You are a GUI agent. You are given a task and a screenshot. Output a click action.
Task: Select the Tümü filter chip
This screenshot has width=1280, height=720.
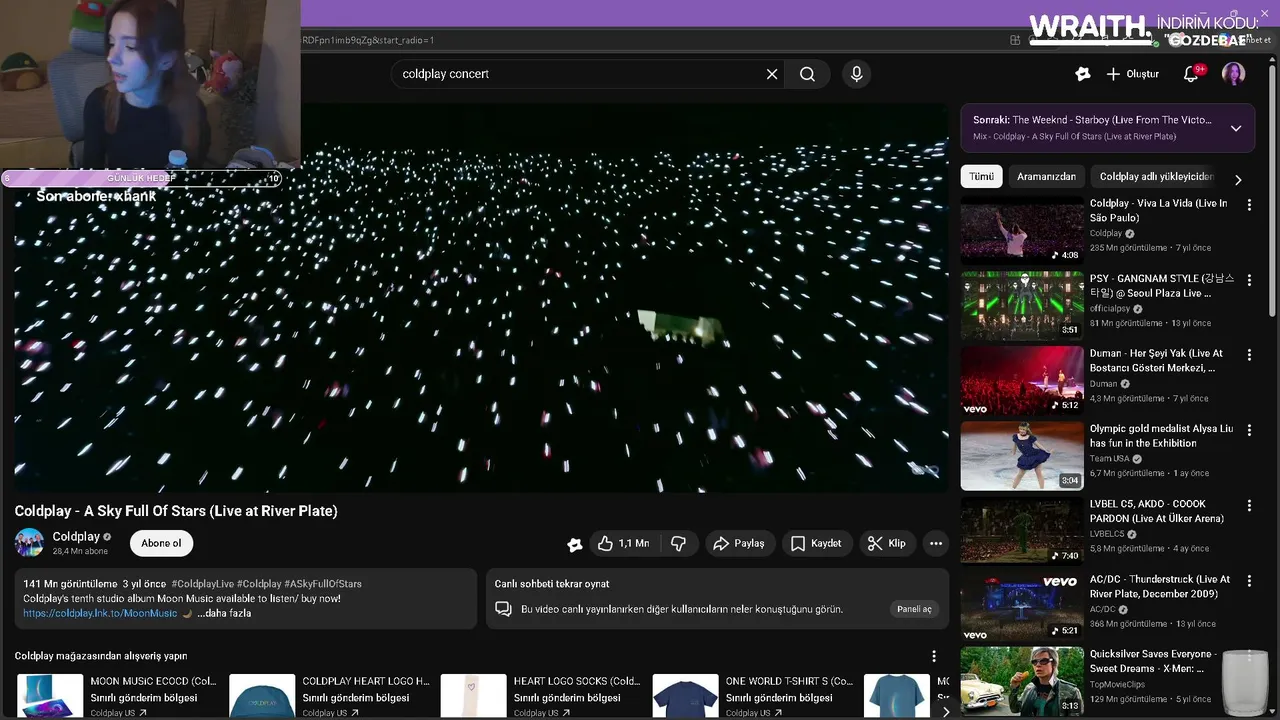[981, 177]
